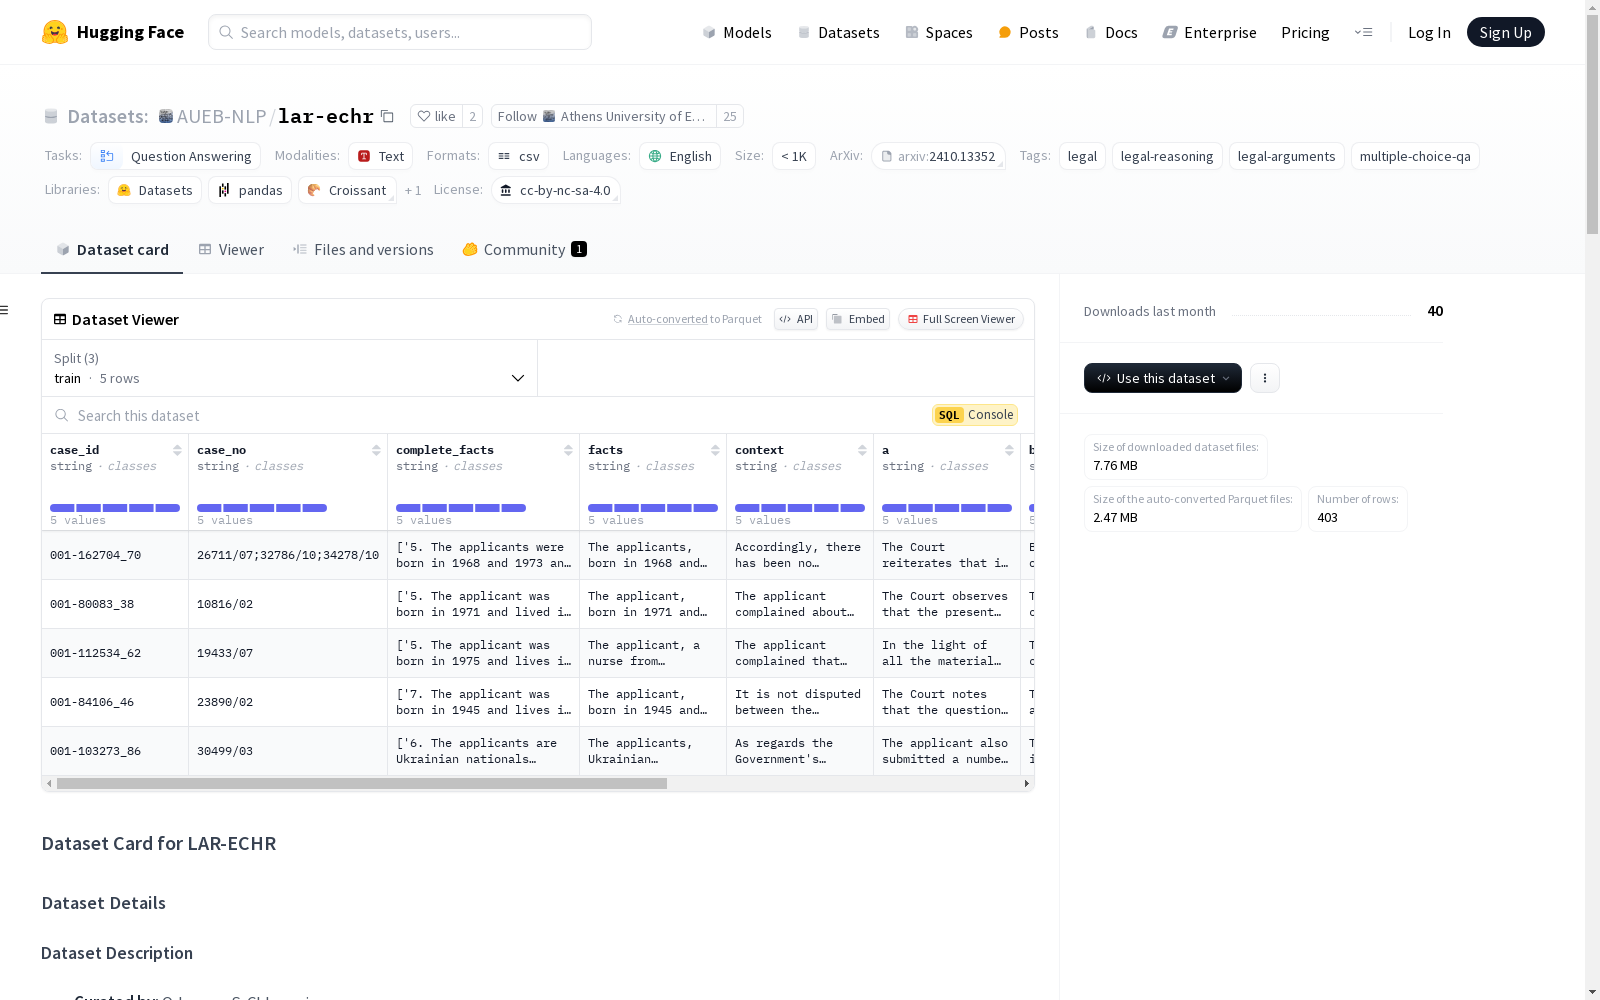Image resolution: width=1600 pixels, height=1000 pixels.
Task: Click the Question Answering task tag
Action: click(x=175, y=156)
